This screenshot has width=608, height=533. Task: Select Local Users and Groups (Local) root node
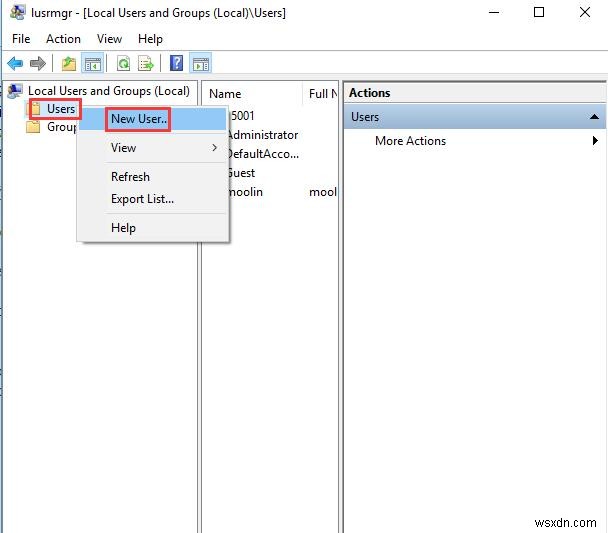point(109,91)
